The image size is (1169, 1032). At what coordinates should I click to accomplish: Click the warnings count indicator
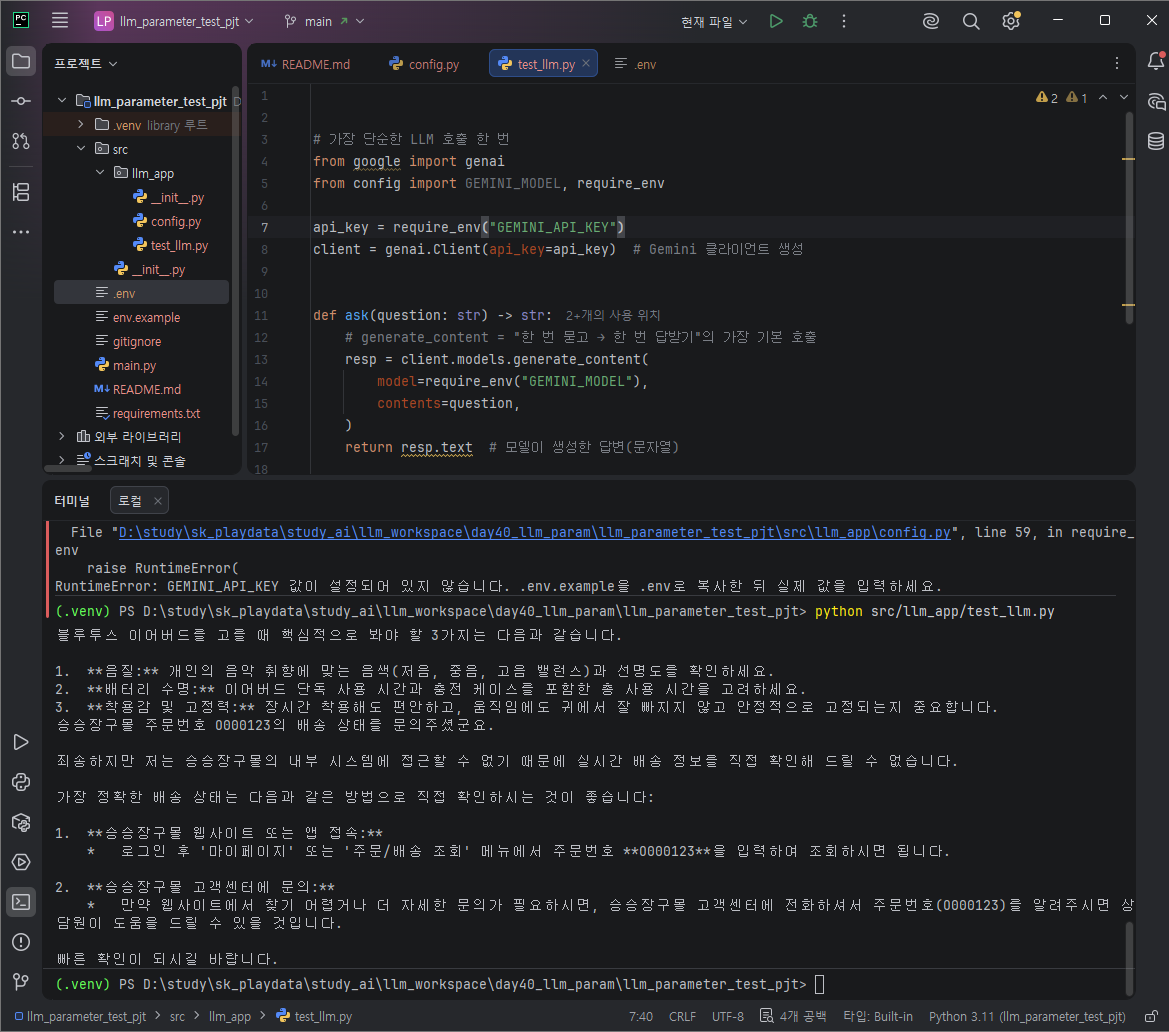coord(1062,98)
